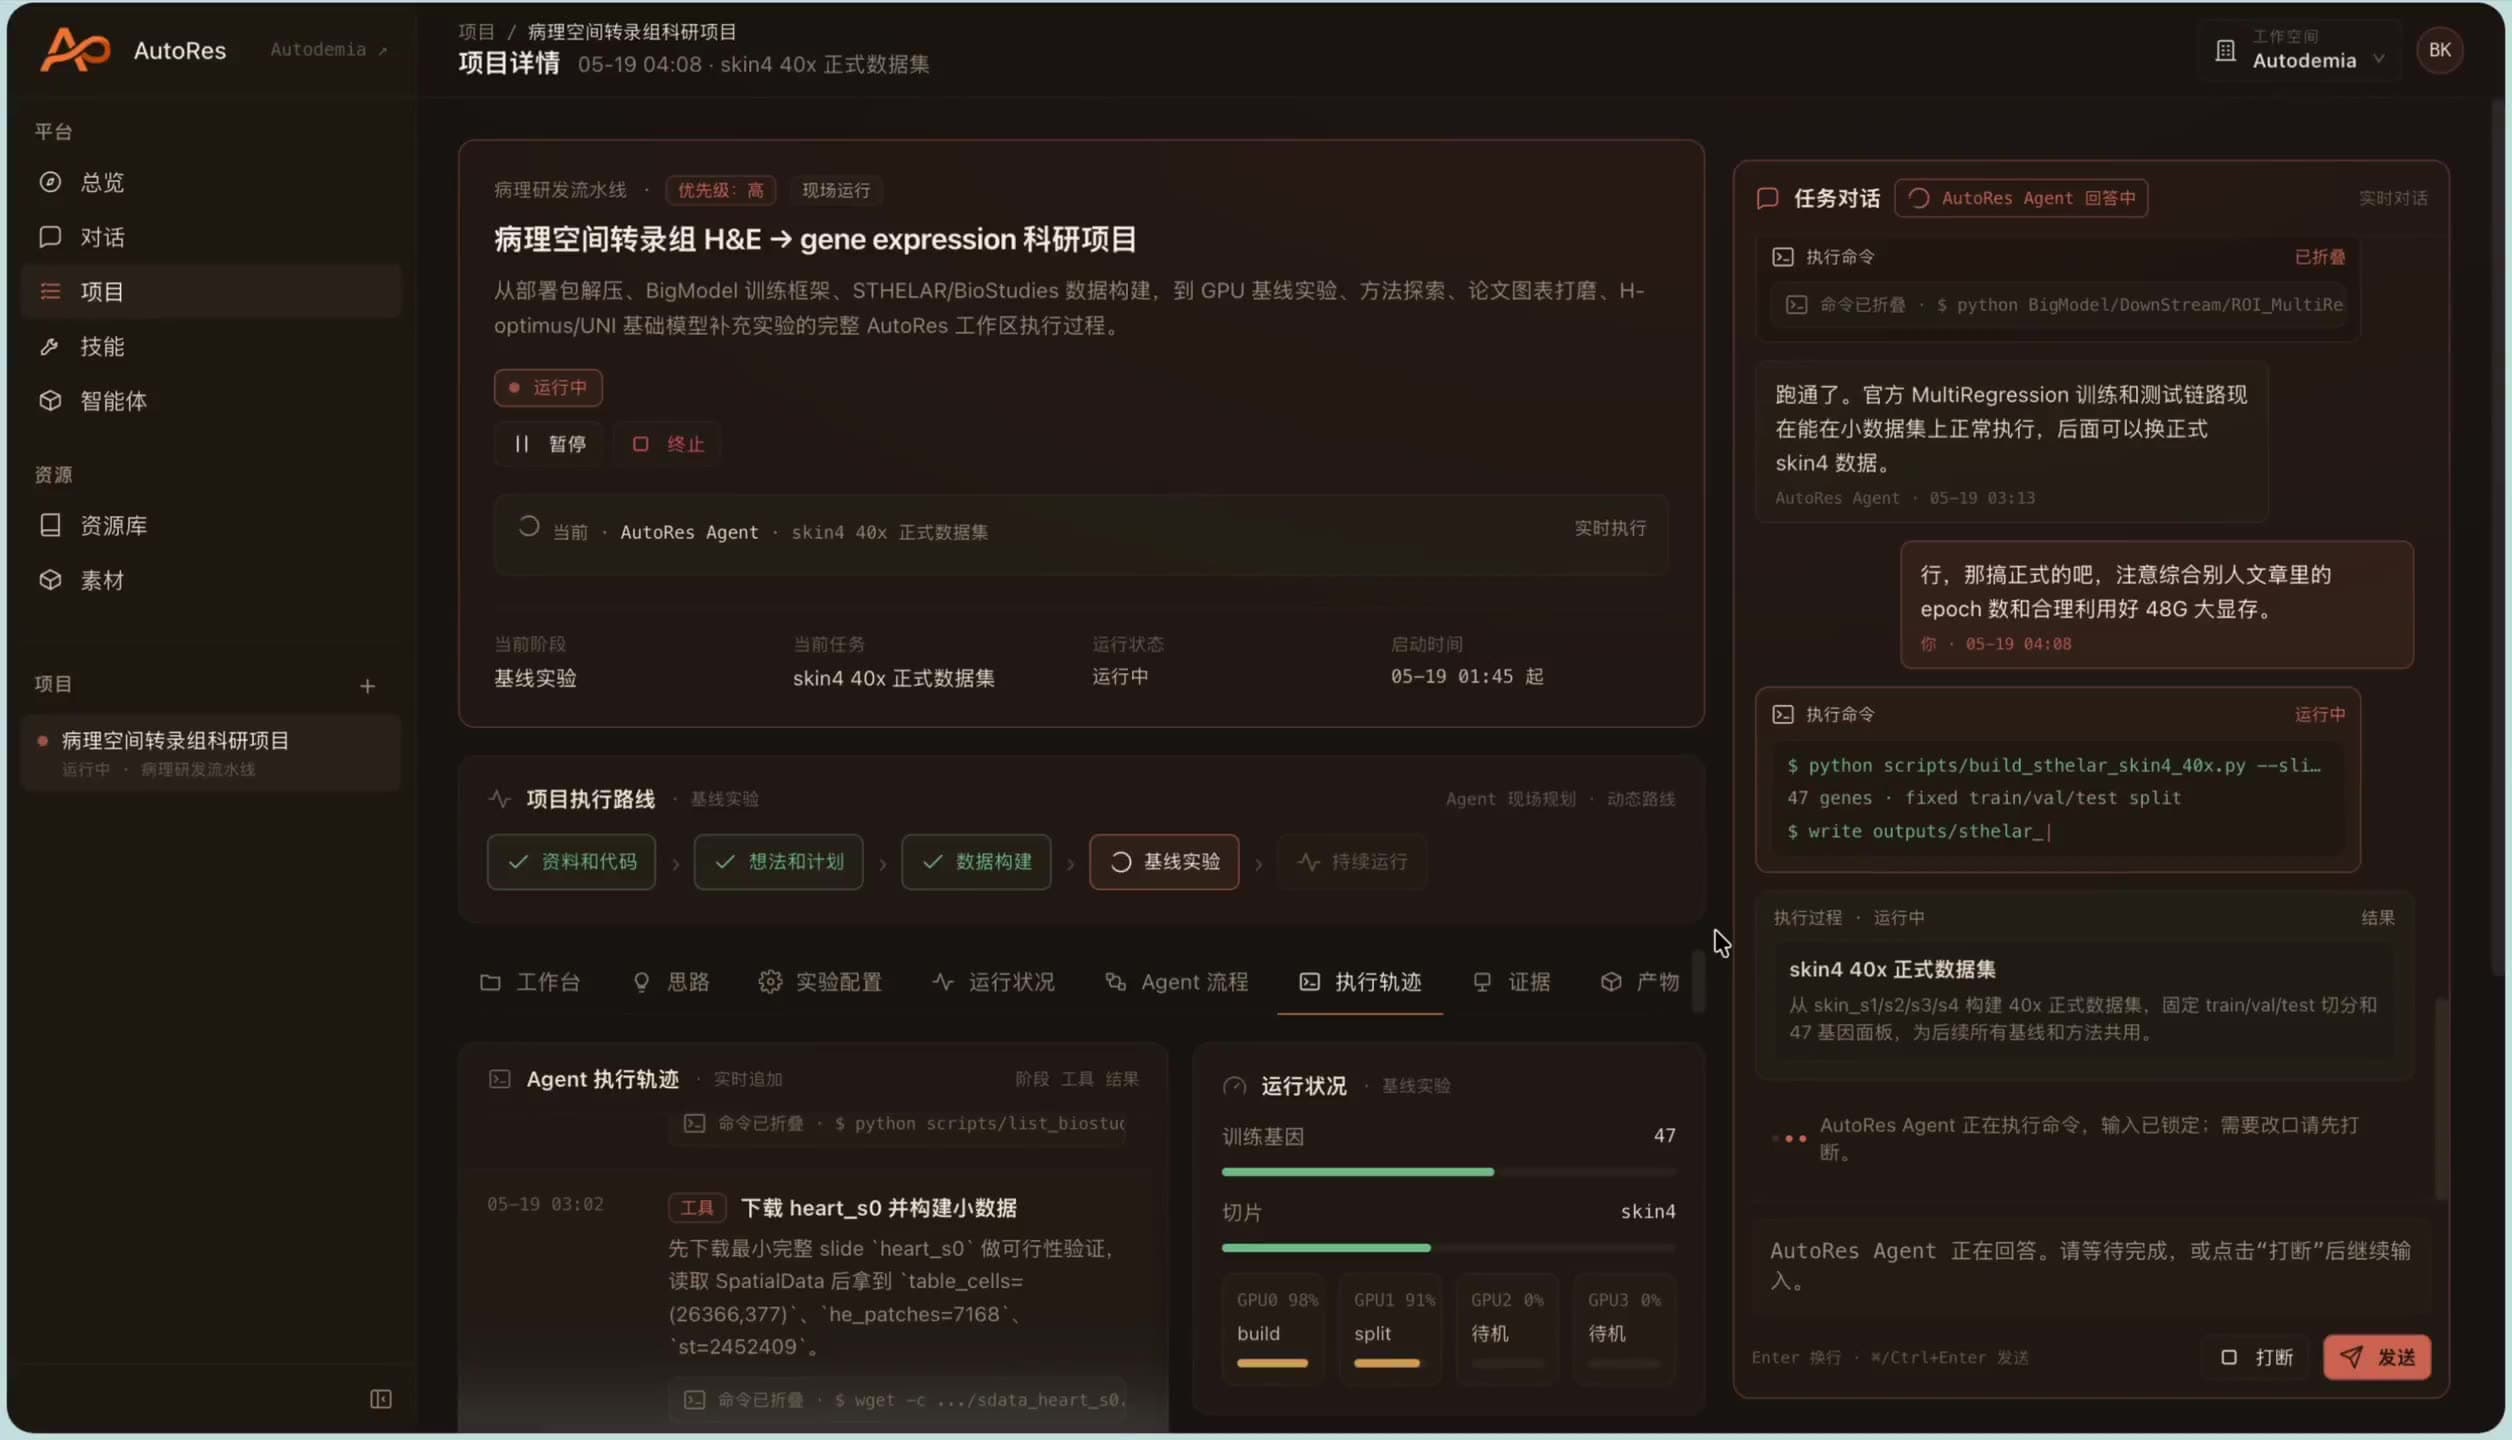This screenshot has height=1440, width=2512.
Task: Select the 想法和计划 route step
Action: 778,862
